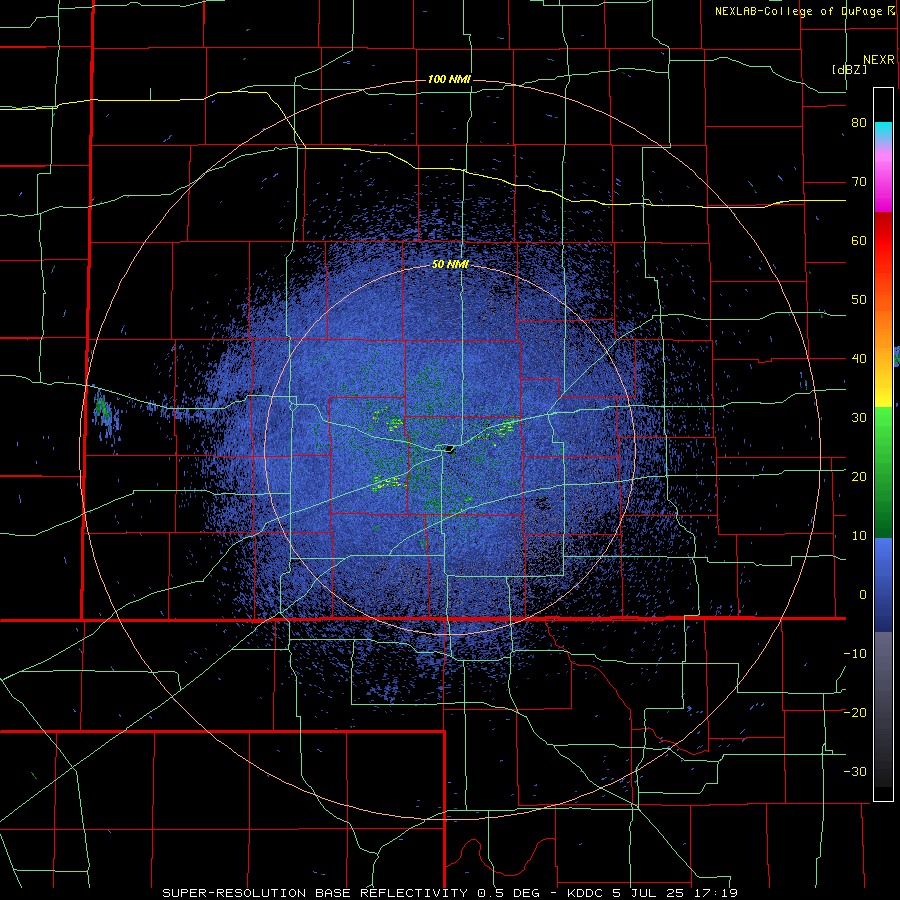Screen dimensions: 900x900
Task: Click the 20 value on the dBZ scale
Action: (x=859, y=477)
